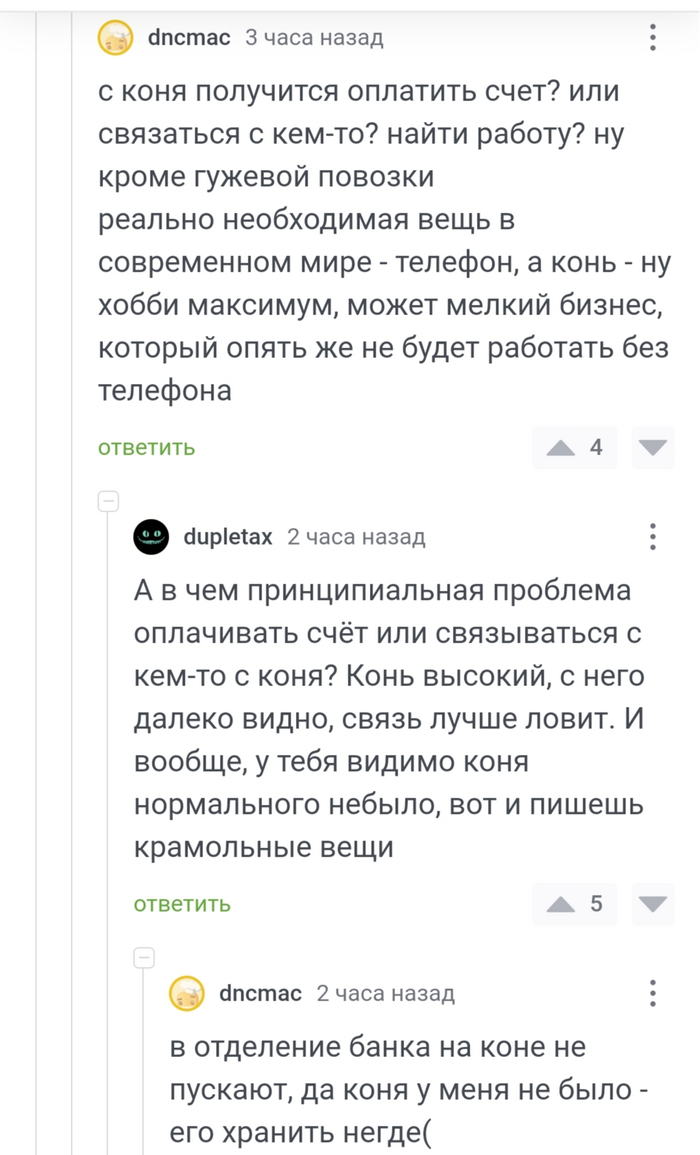The width and height of the screenshot is (700, 1155).
Task: Click the '2 часа назад' timestamp beside dupletax
Action: (x=356, y=537)
